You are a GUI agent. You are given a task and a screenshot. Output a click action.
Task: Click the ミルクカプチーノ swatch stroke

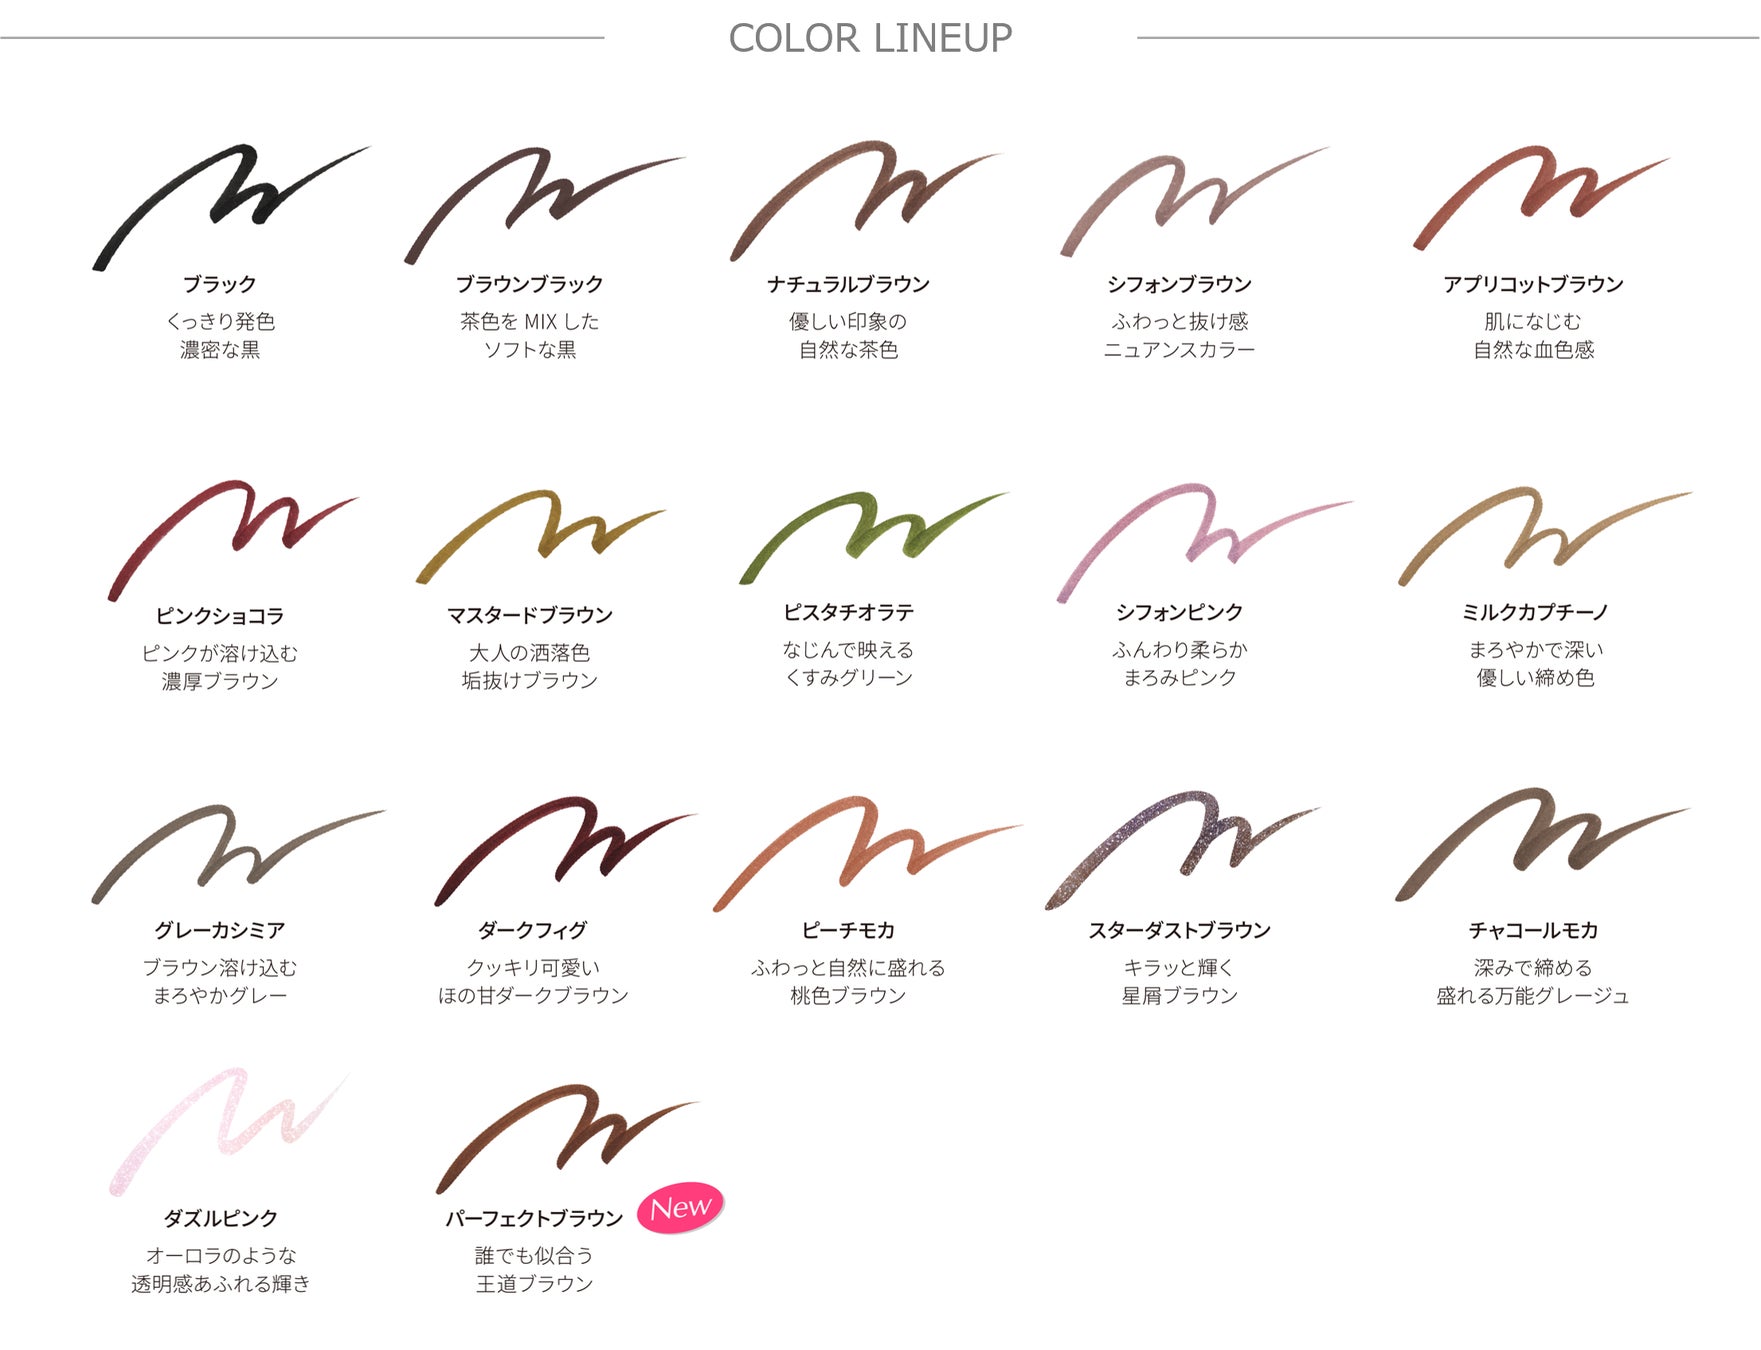[1544, 536]
